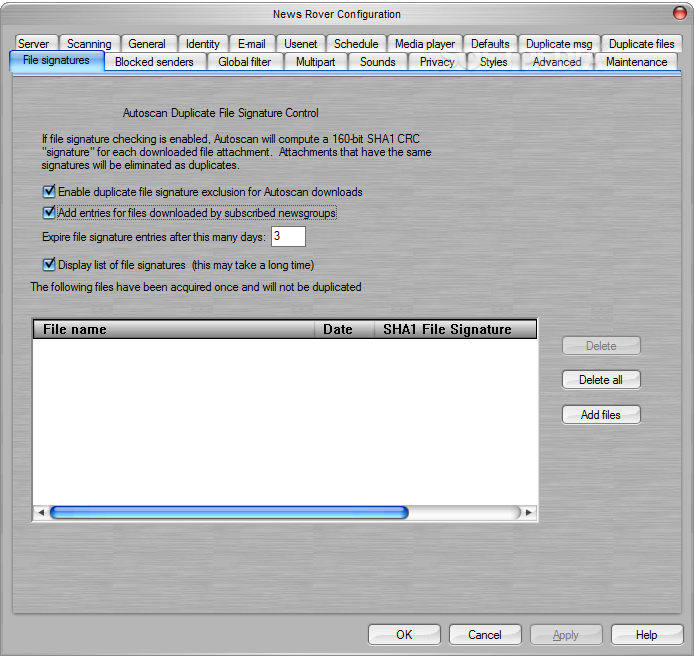Switch to the Sounds tab

(x=378, y=62)
